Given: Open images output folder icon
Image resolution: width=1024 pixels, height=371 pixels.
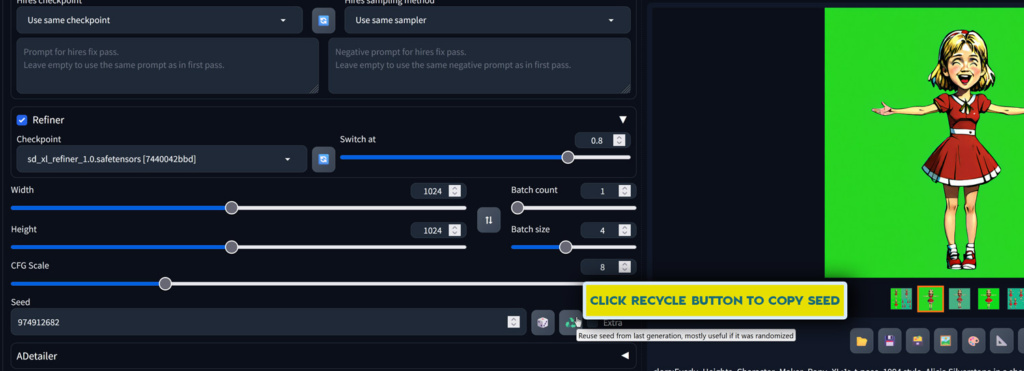Looking at the screenshot, I should click(x=861, y=341).
